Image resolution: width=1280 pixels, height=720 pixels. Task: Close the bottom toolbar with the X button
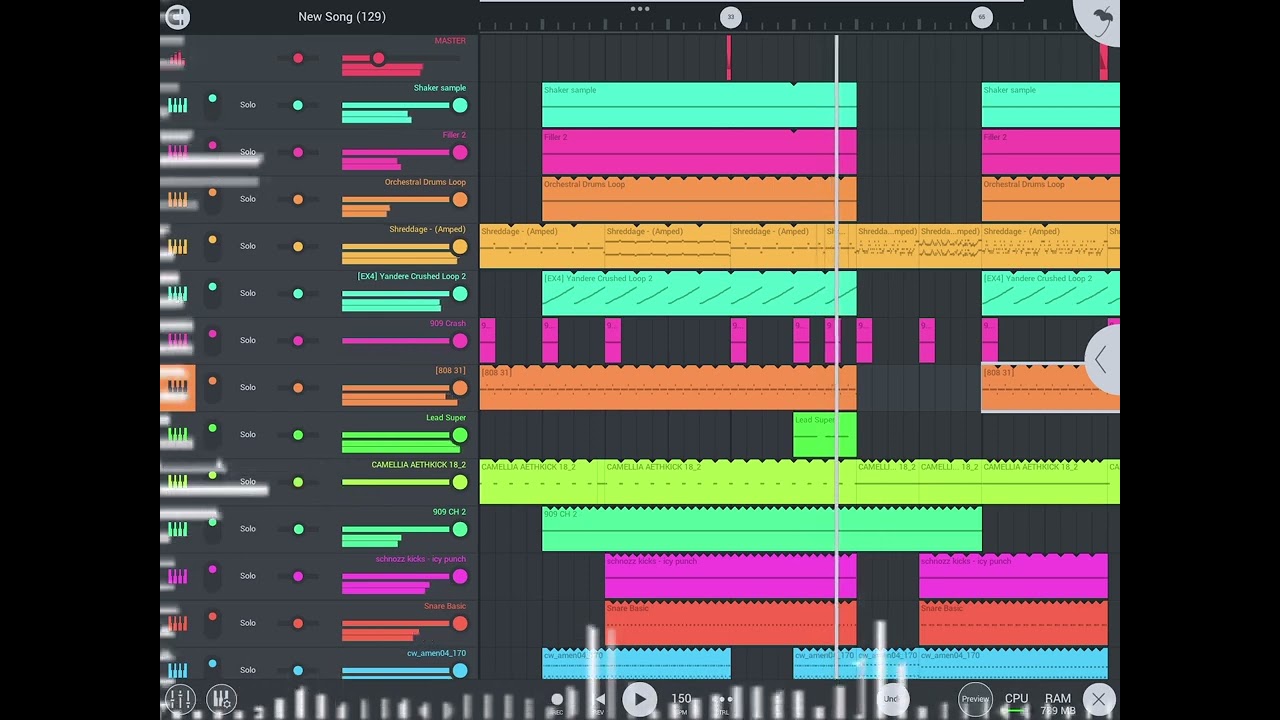[x=1098, y=699]
